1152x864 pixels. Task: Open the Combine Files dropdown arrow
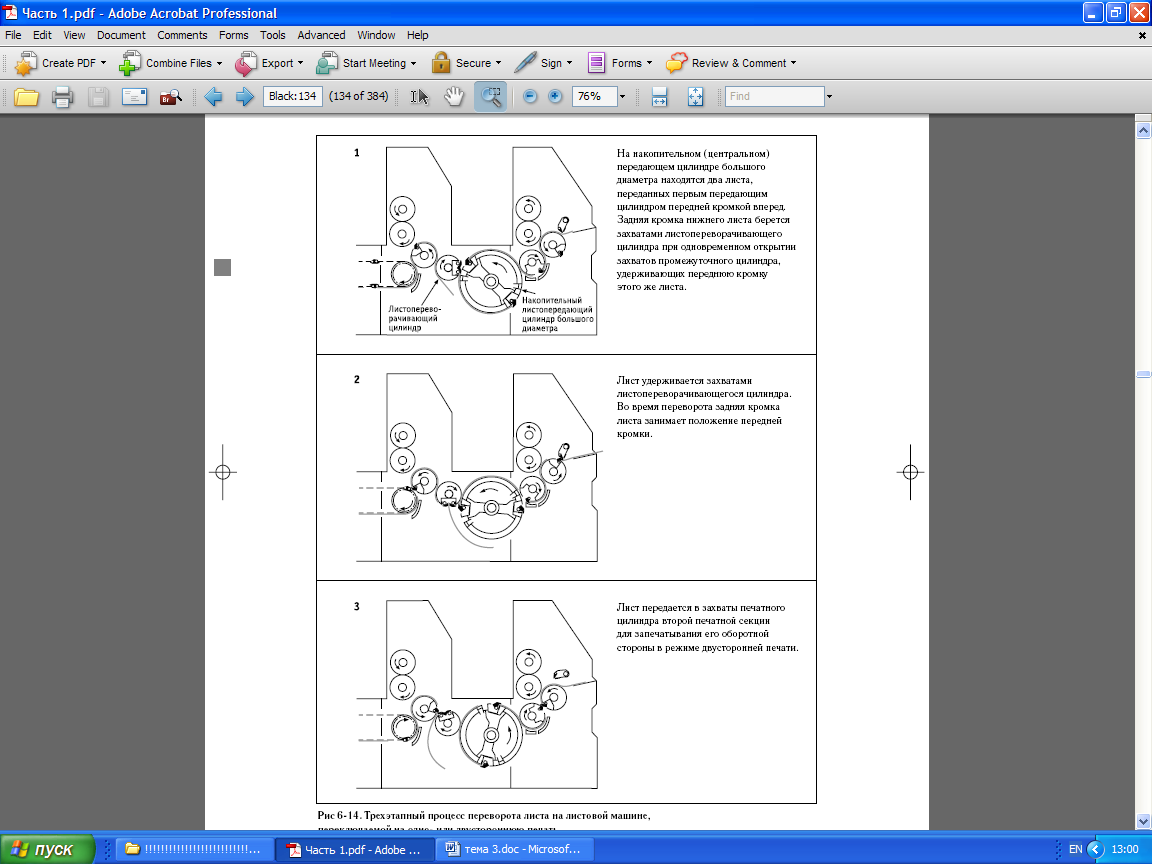tap(219, 63)
